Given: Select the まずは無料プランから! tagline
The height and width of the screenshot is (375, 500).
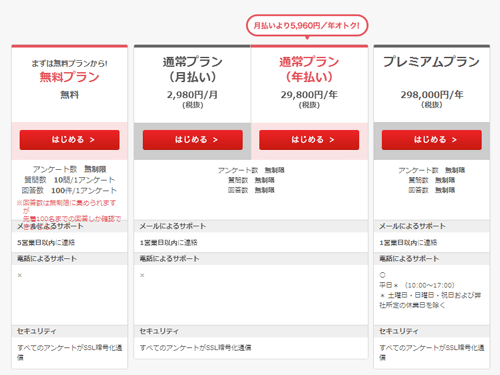Looking at the screenshot, I should tap(69, 63).
